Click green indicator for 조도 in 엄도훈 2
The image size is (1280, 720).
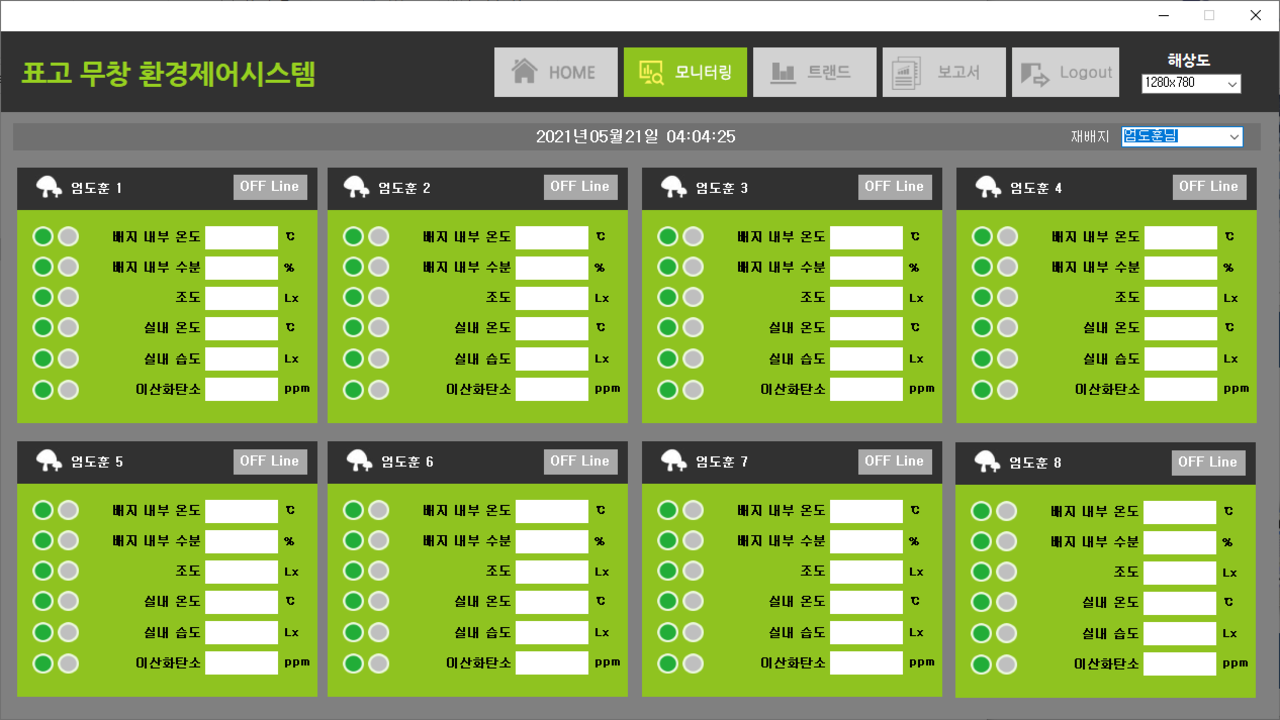pyautogui.click(x=353, y=298)
